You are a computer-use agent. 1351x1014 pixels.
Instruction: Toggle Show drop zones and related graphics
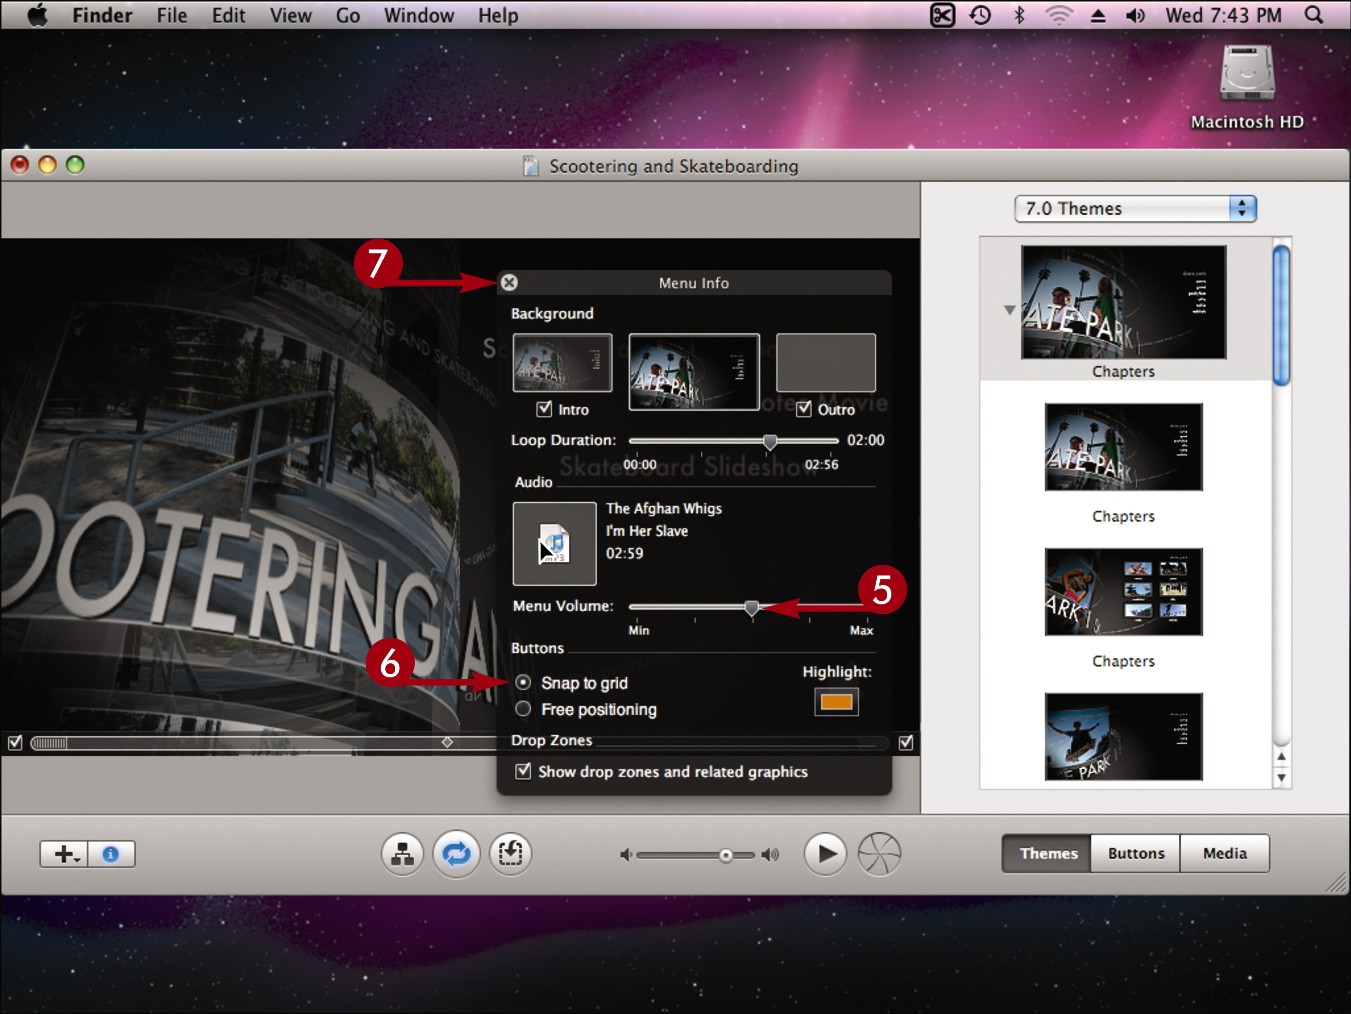click(523, 771)
